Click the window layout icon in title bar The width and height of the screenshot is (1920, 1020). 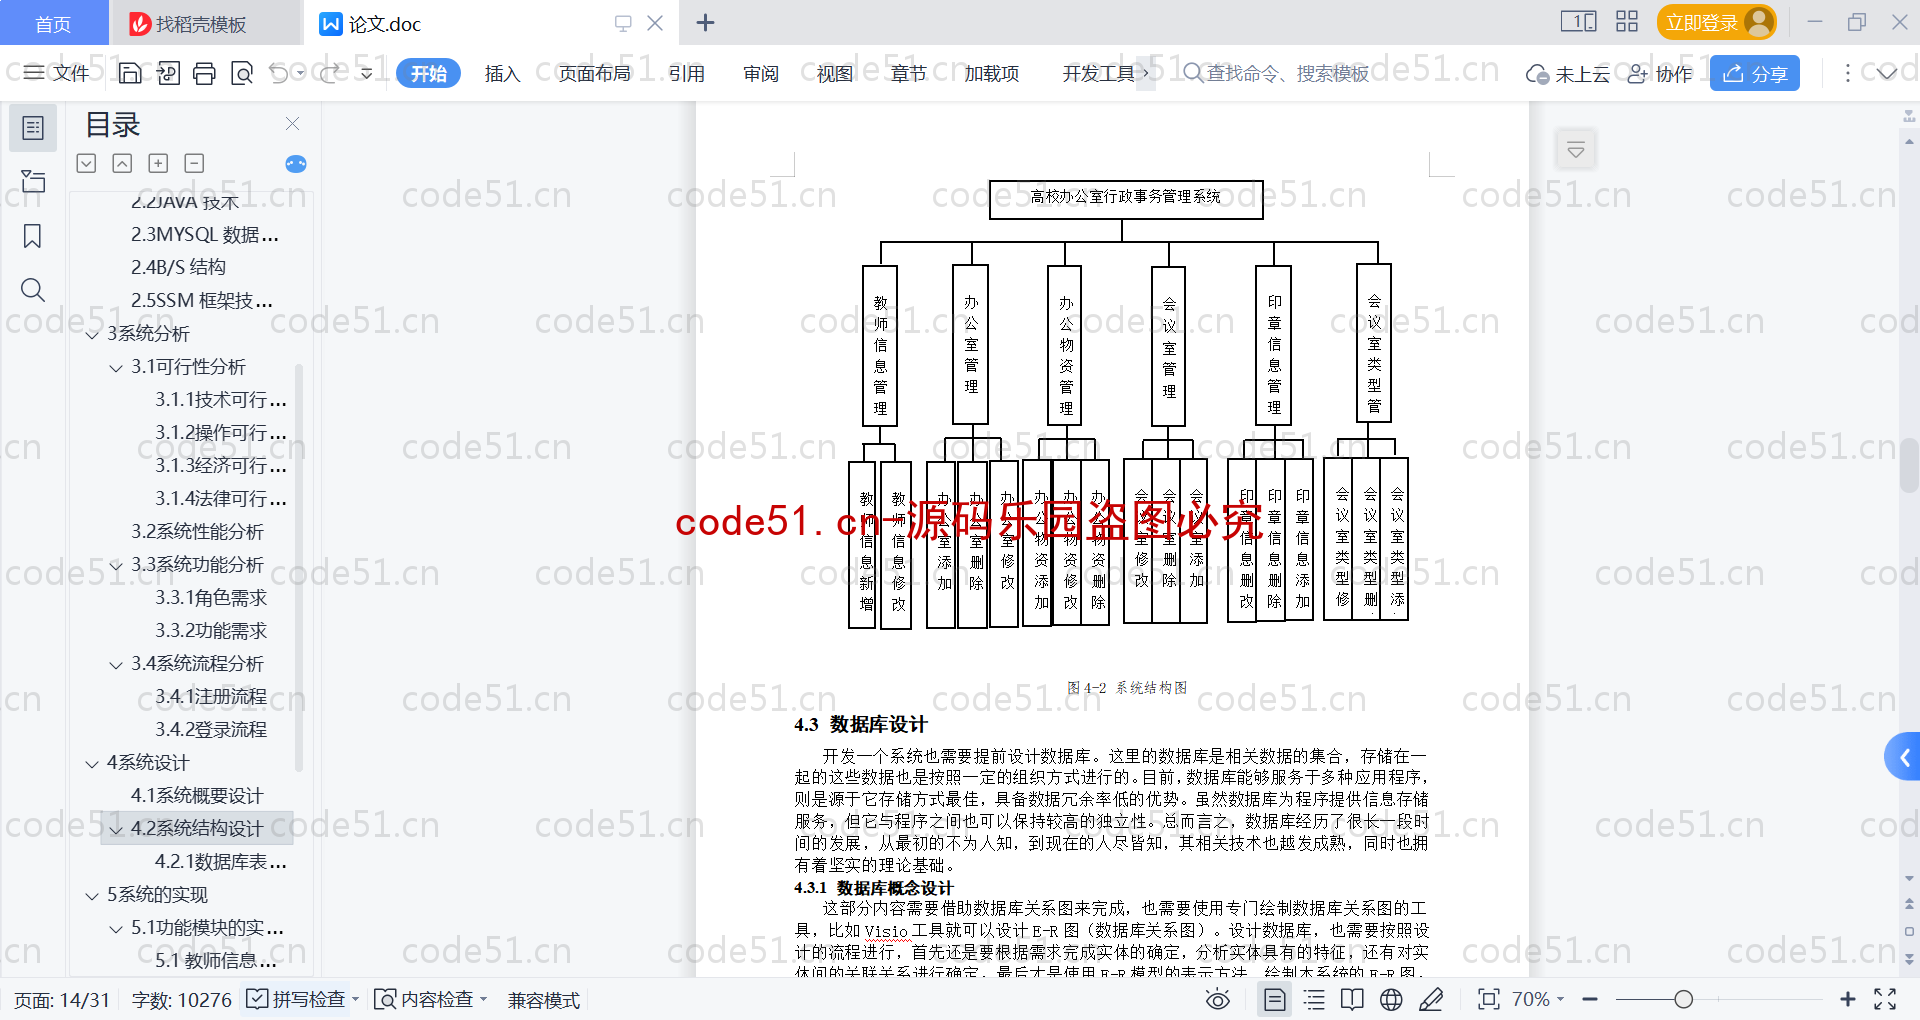coord(1578,22)
